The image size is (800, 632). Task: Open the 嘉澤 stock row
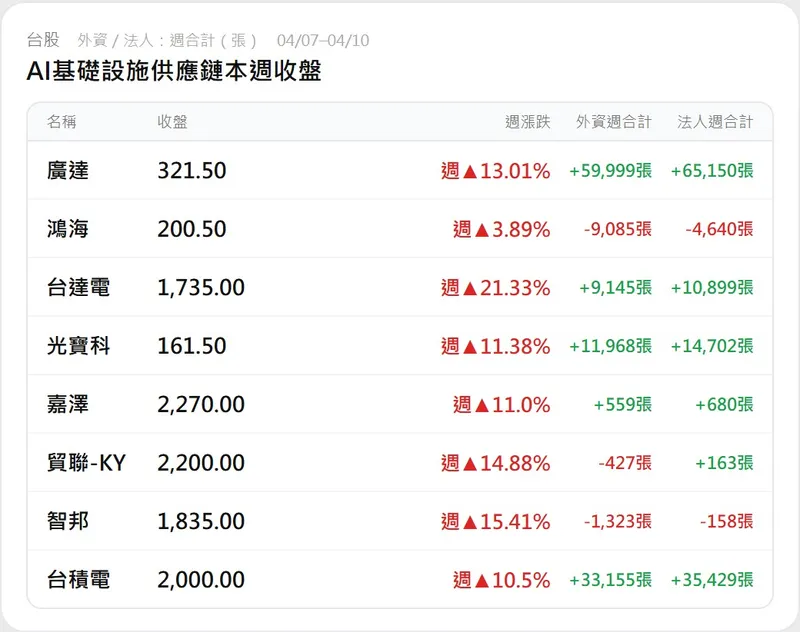click(68, 405)
